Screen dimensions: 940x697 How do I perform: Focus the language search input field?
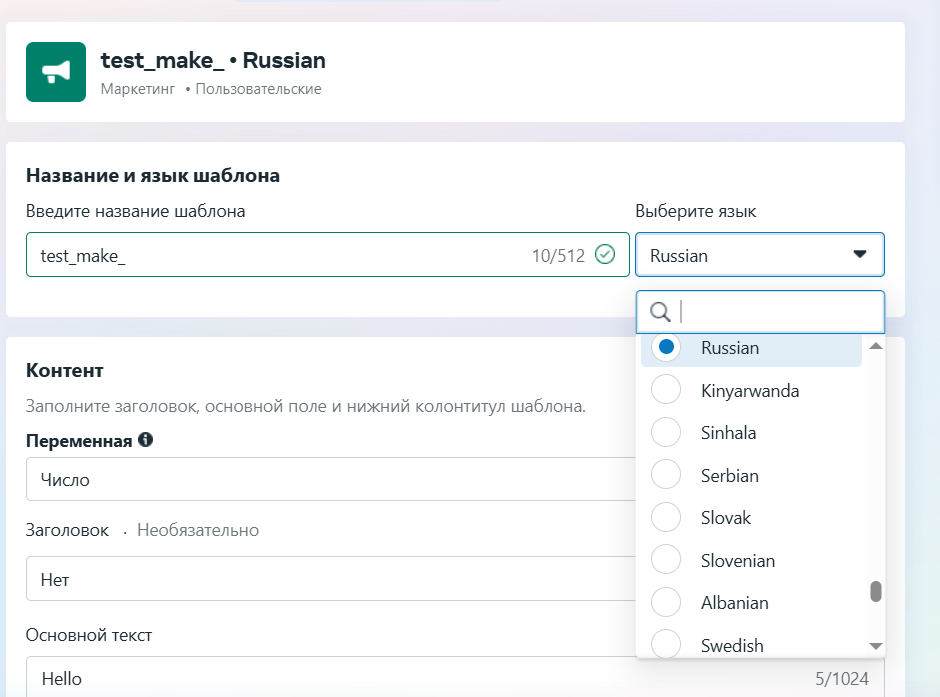760,312
